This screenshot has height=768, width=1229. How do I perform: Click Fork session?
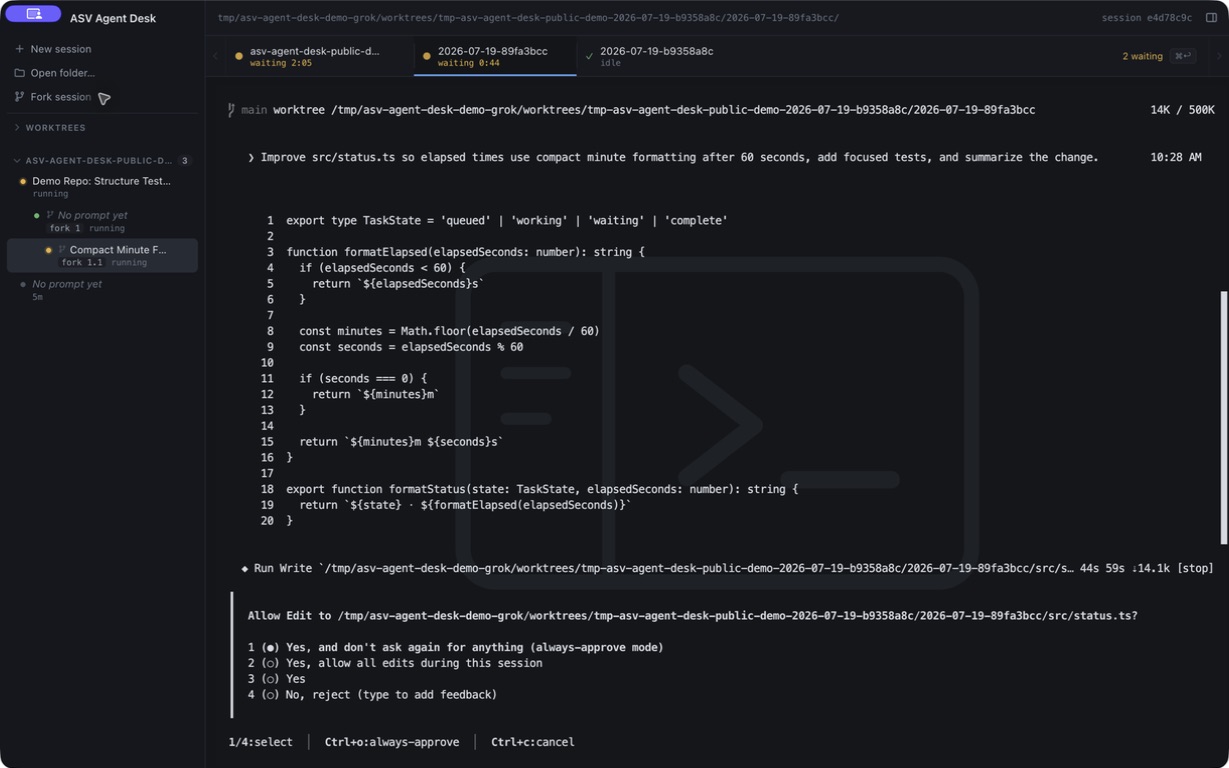(60, 97)
